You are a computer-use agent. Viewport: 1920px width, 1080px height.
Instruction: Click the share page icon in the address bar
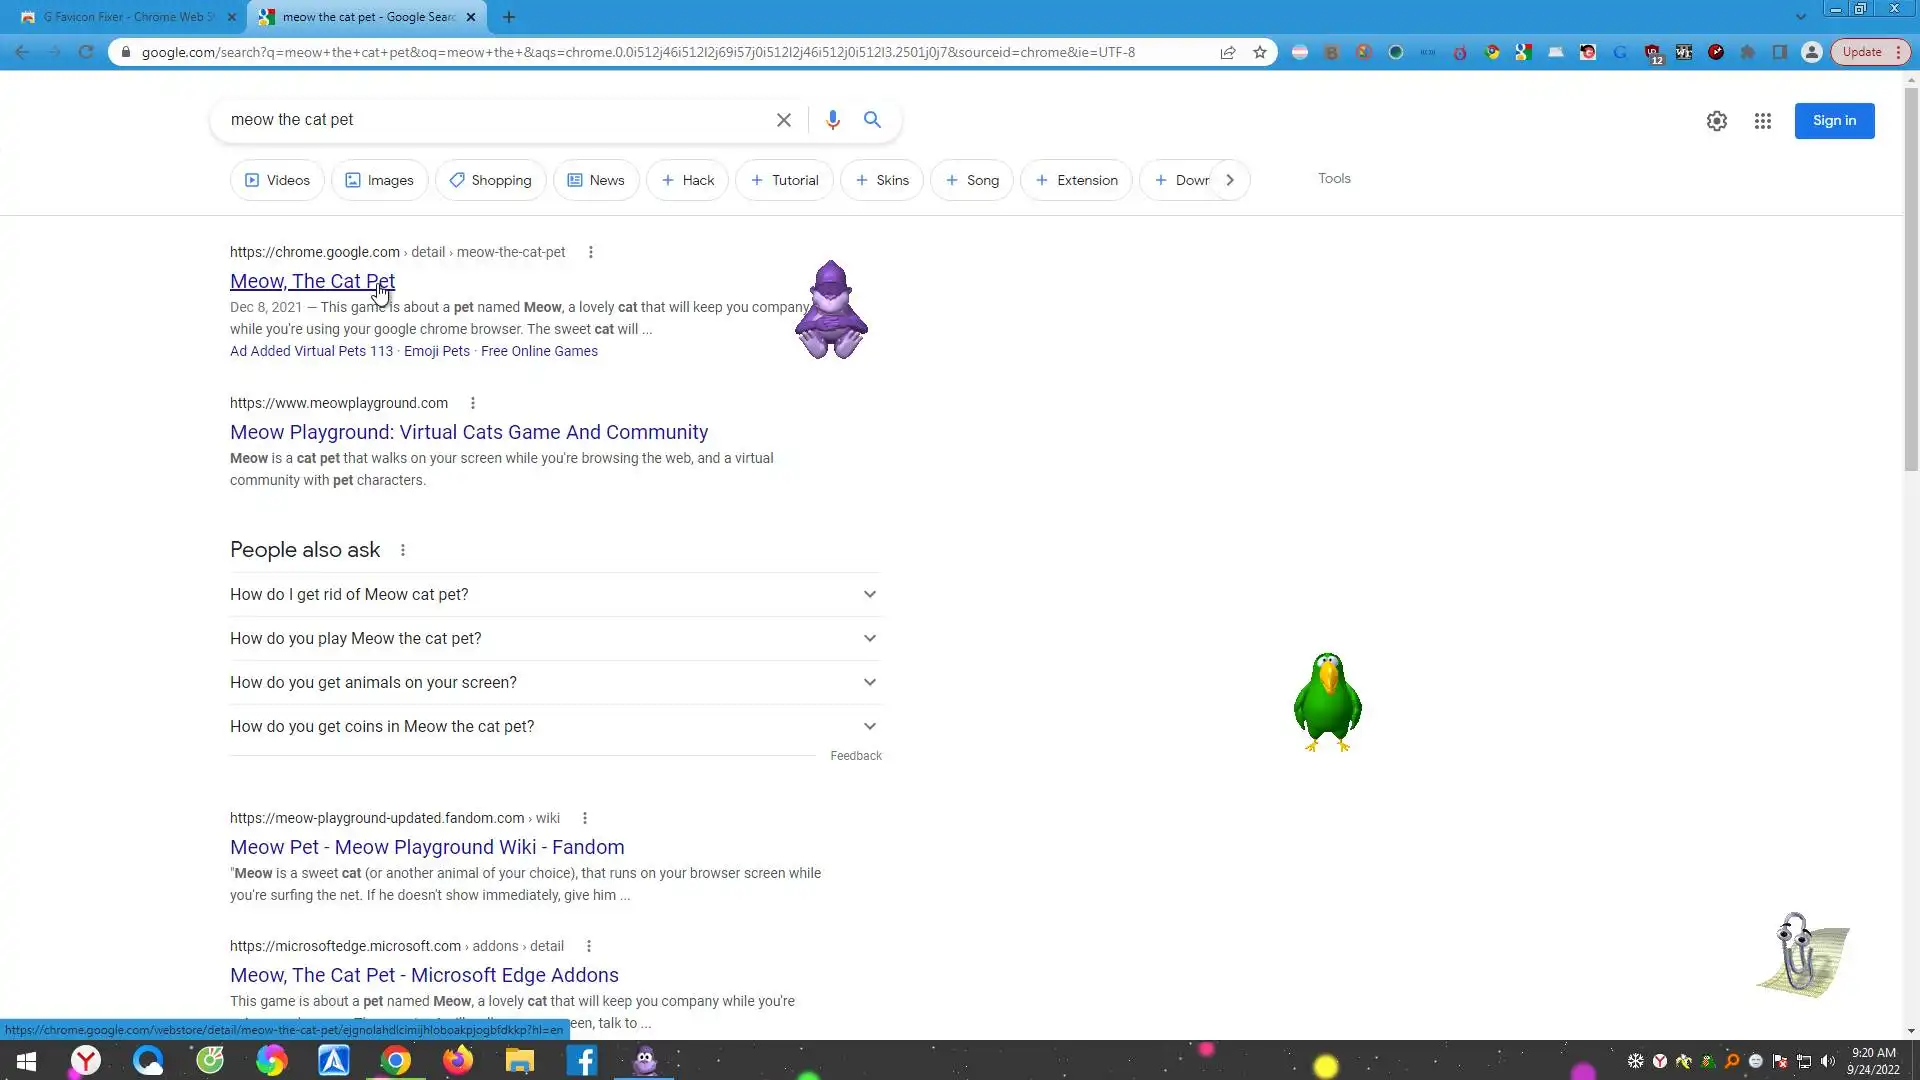[1228, 52]
